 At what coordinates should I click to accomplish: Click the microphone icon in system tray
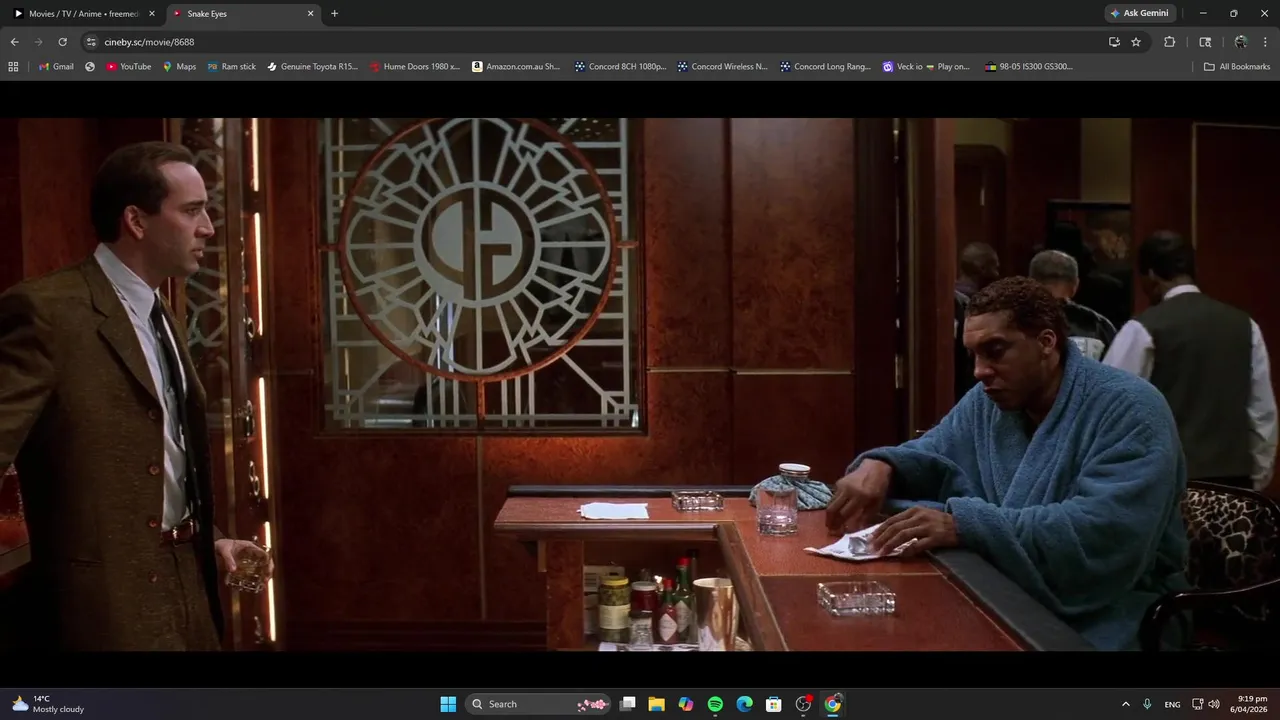(x=1147, y=704)
